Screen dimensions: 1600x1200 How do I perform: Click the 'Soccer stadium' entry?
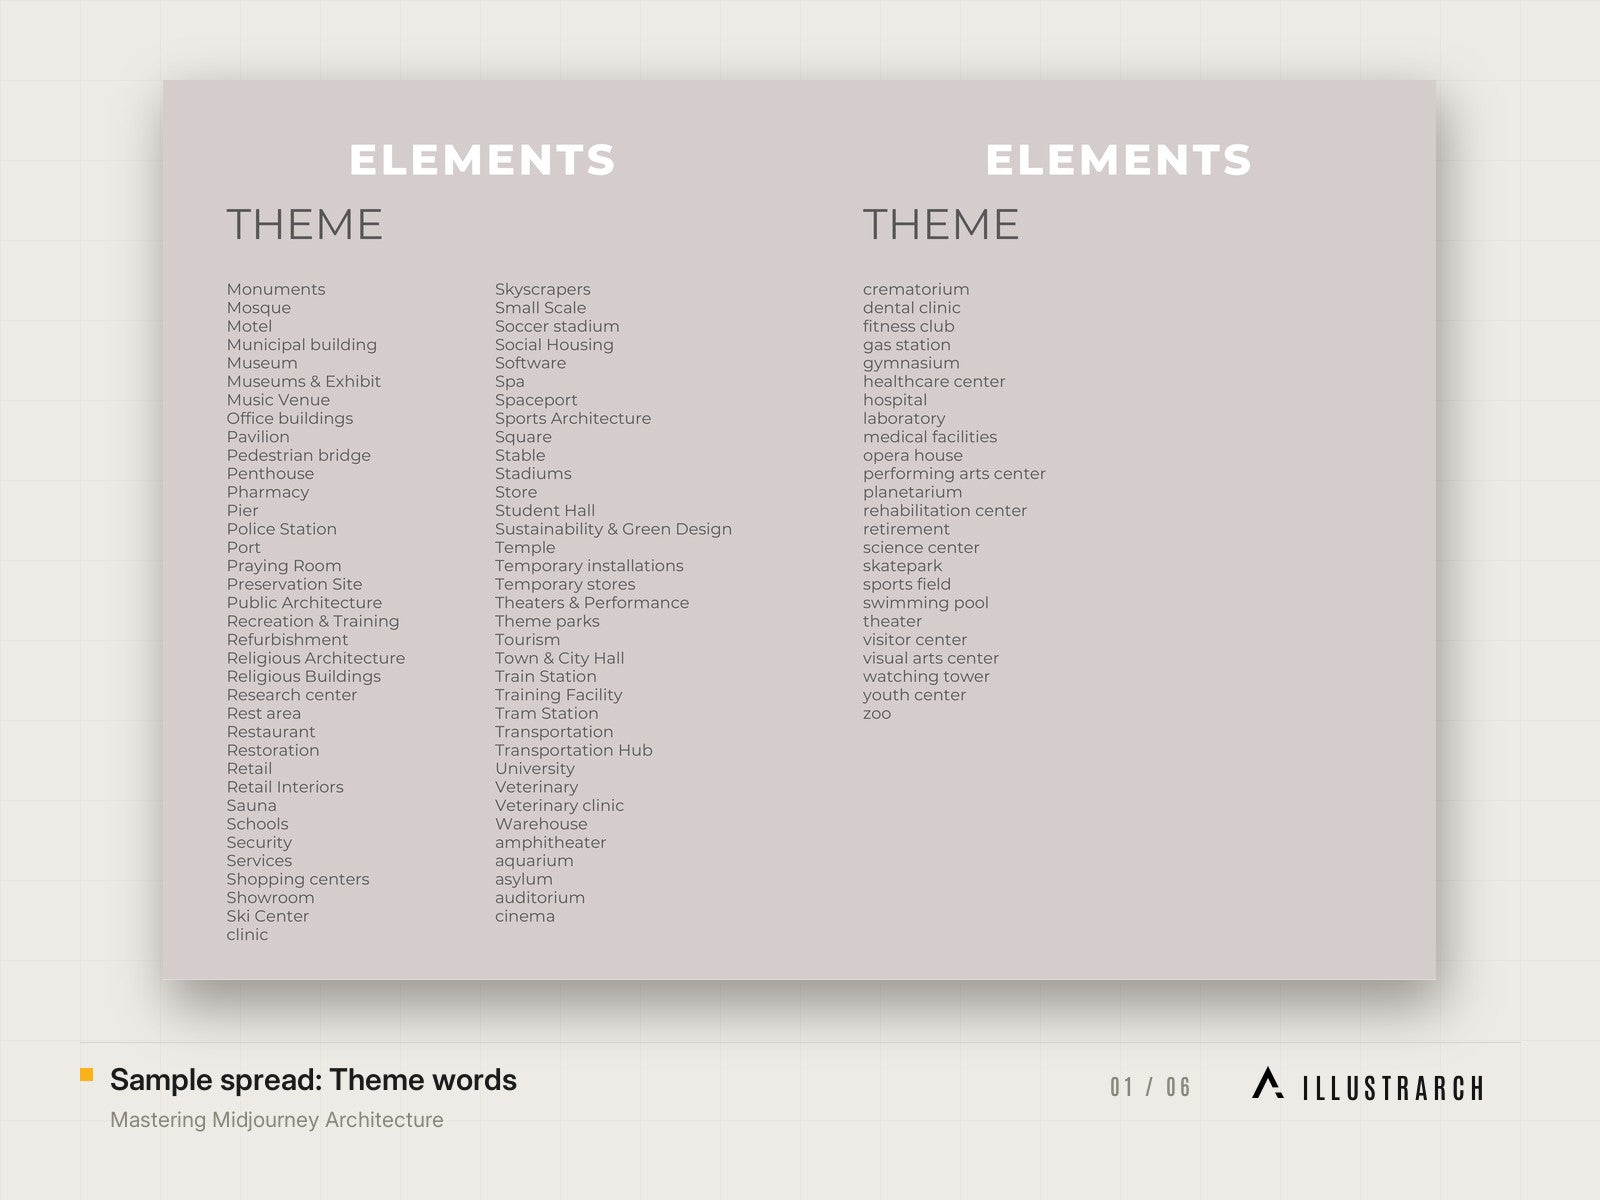pos(557,326)
